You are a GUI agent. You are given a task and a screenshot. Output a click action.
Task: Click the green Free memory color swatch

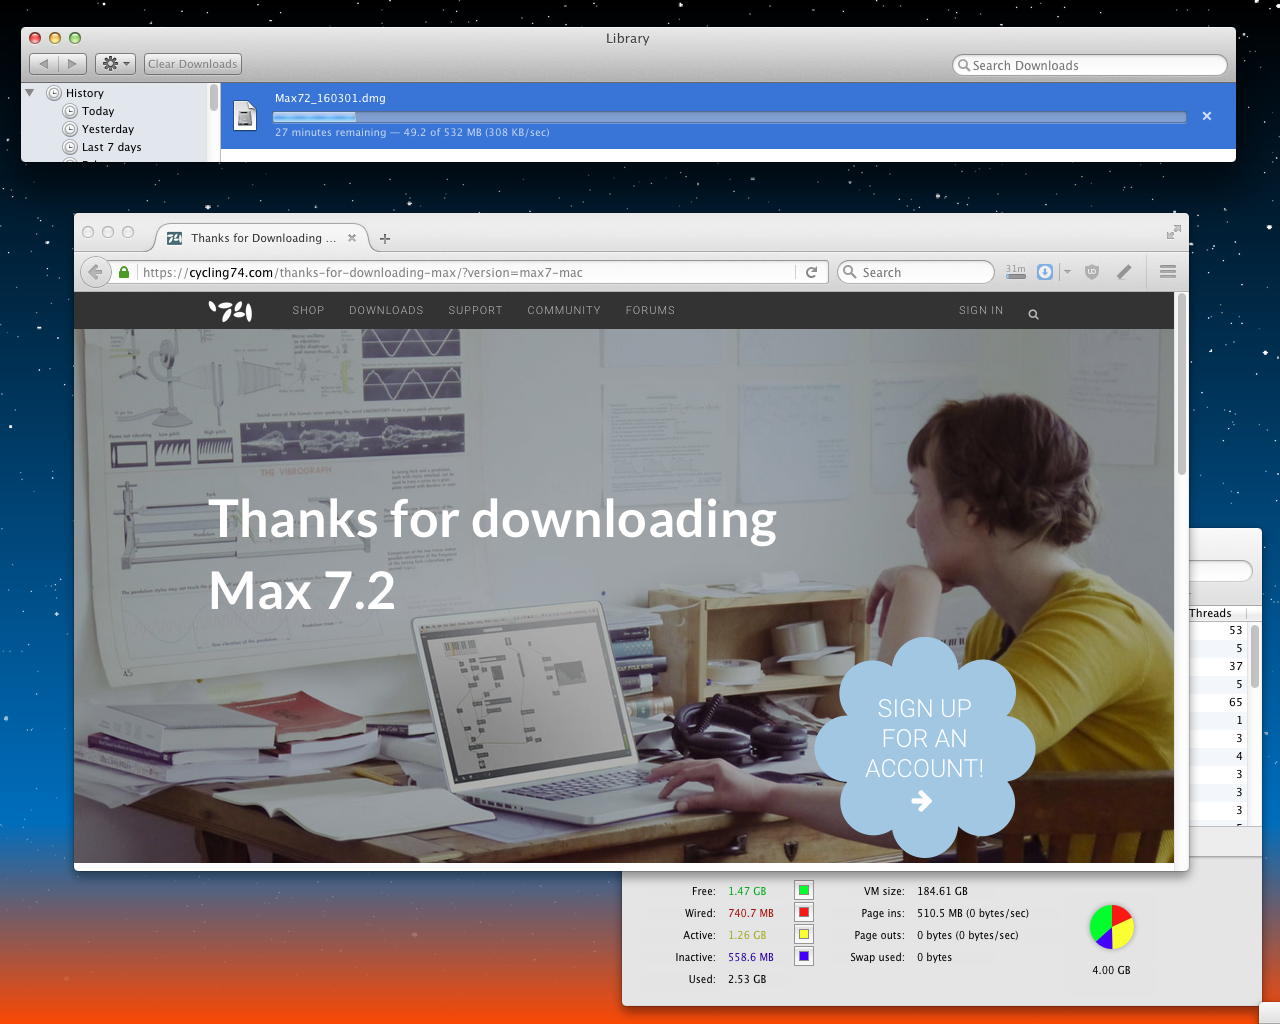click(x=803, y=890)
